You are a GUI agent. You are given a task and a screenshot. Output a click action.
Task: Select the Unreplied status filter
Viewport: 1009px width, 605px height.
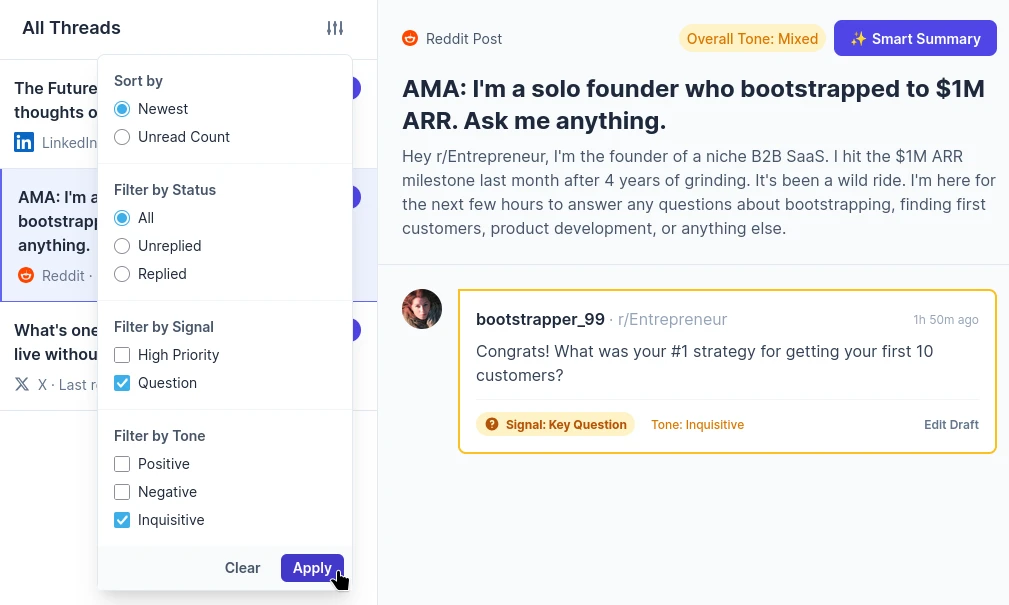pyautogui.click(x=122, y=246)
